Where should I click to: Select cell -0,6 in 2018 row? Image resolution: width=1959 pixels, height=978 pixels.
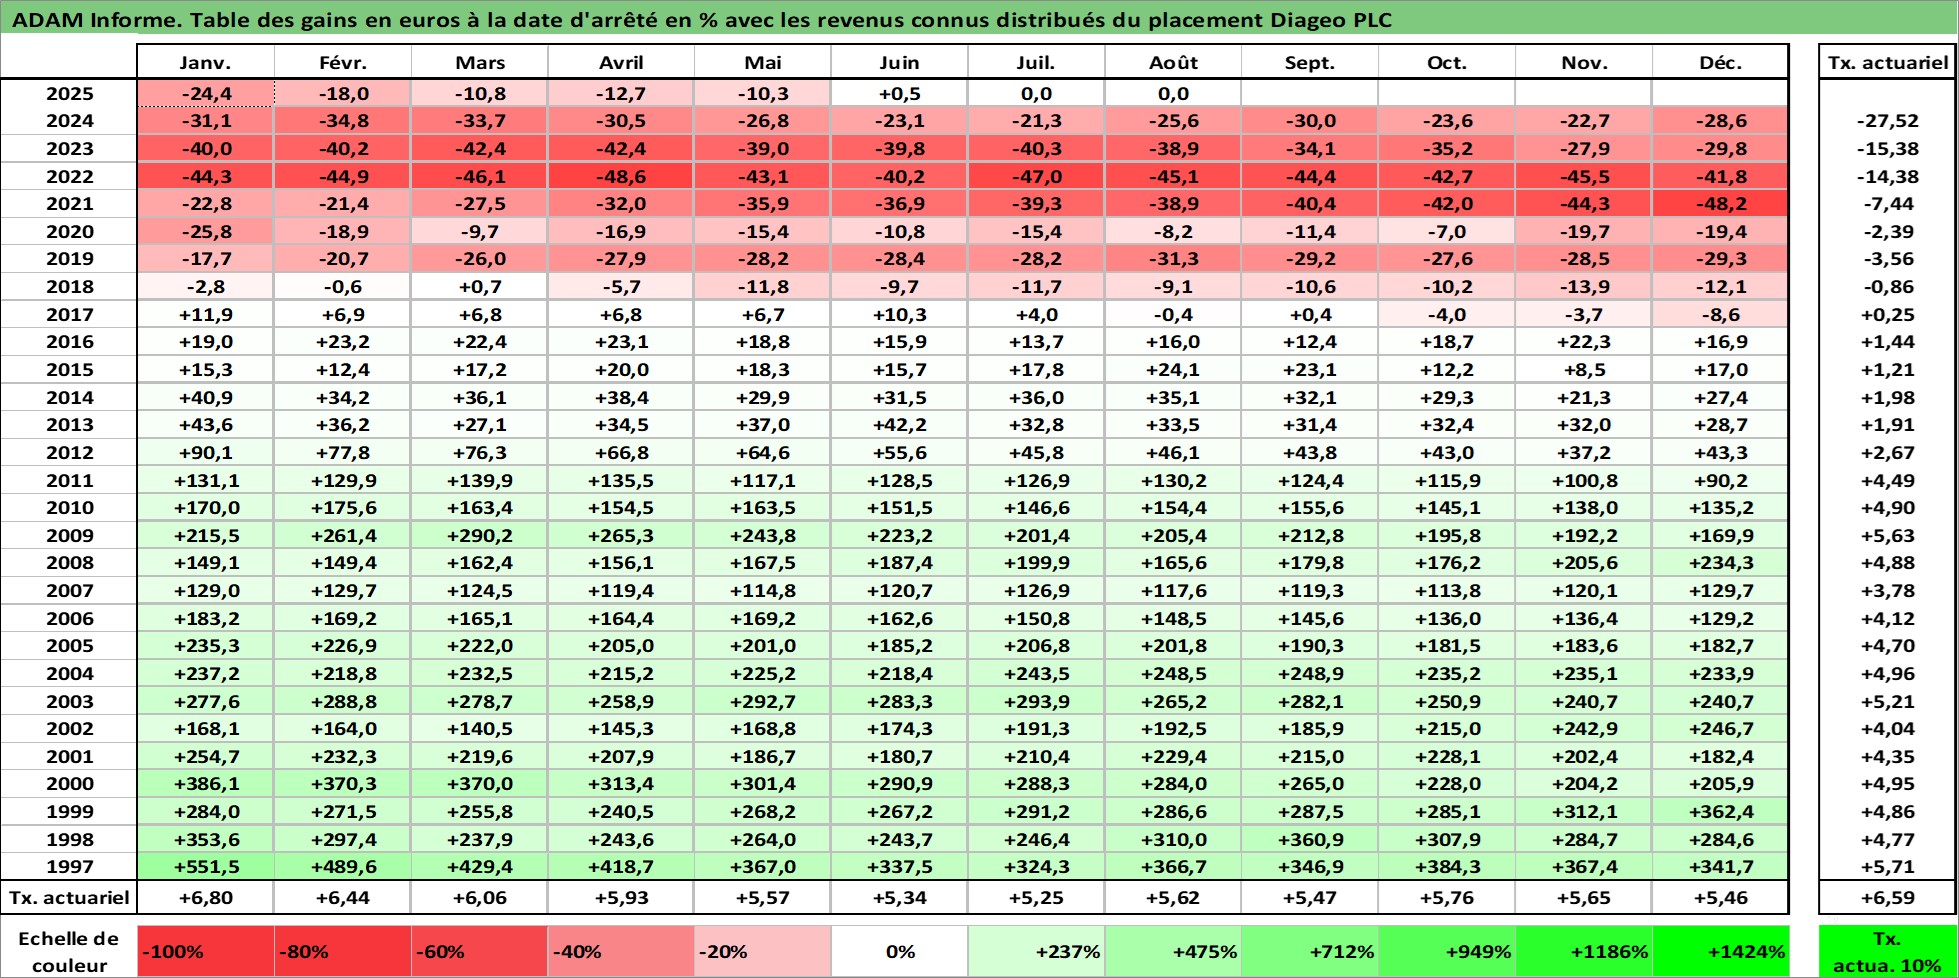pos(342,286)
